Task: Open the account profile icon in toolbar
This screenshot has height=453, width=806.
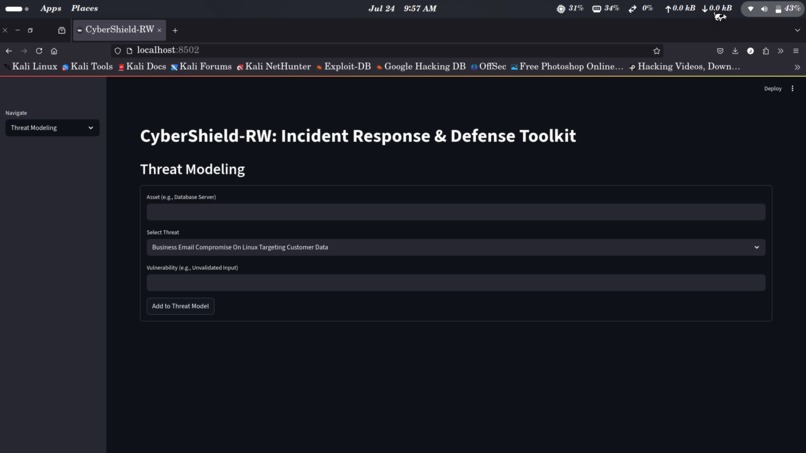Action: (x=750, y=51)
